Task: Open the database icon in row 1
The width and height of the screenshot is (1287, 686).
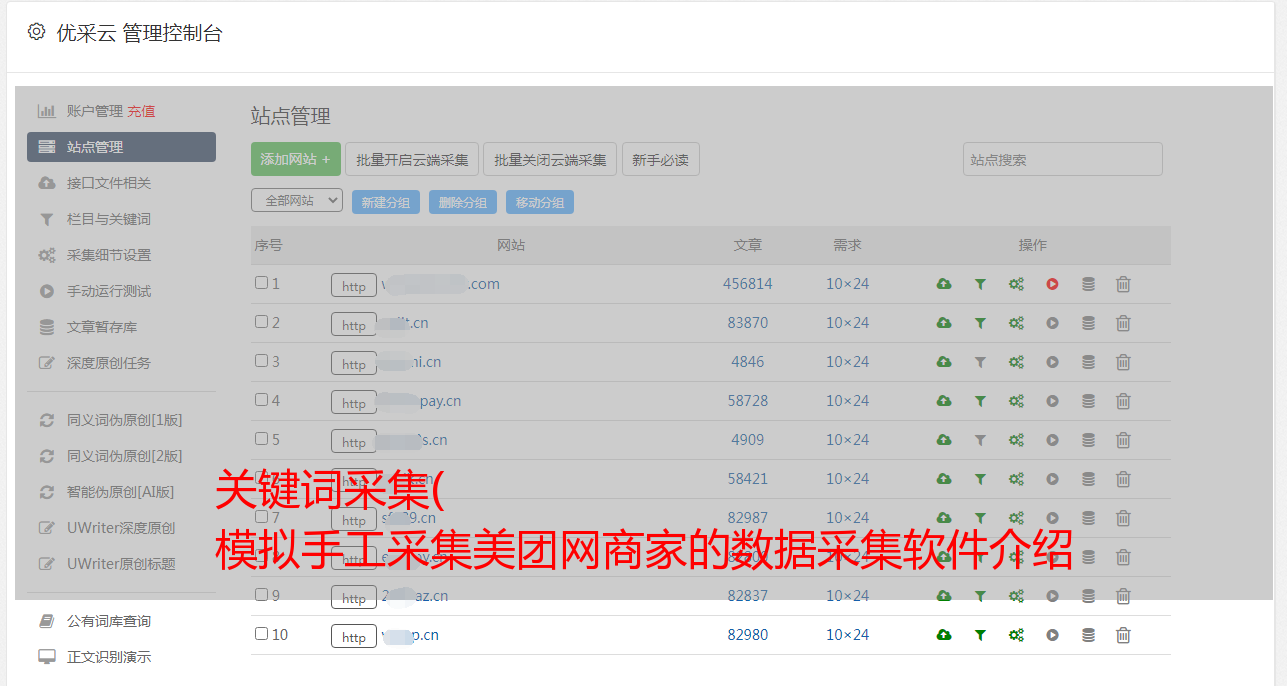Action: [x=1088, y=284]
